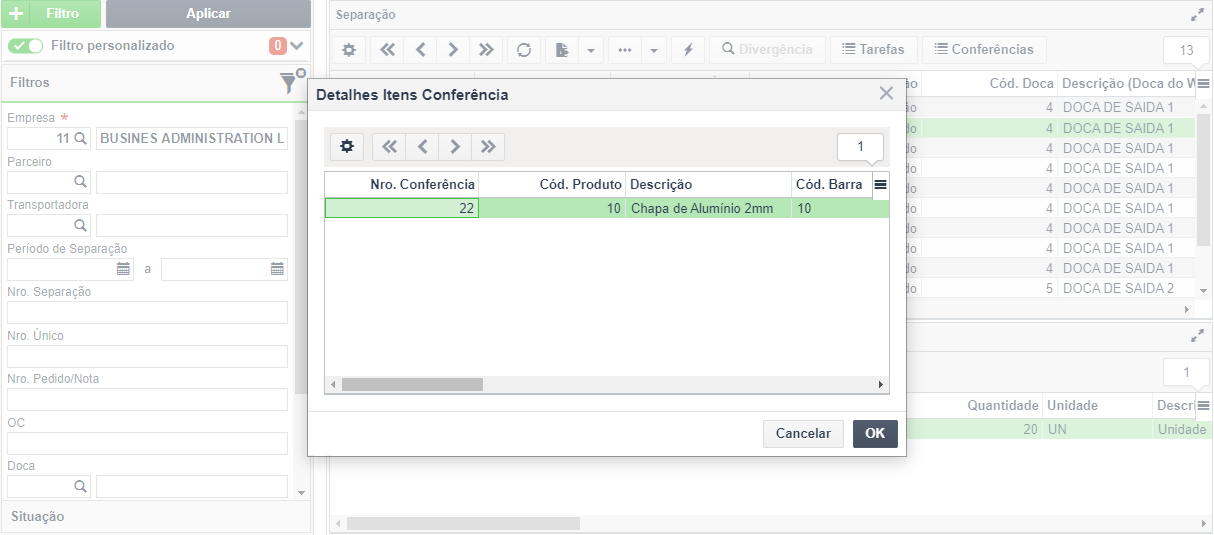Viewport: 1214px width, 535px height.
Task: Close the Detalhes Itens Conferência dialog
Action: pos(886,94)
